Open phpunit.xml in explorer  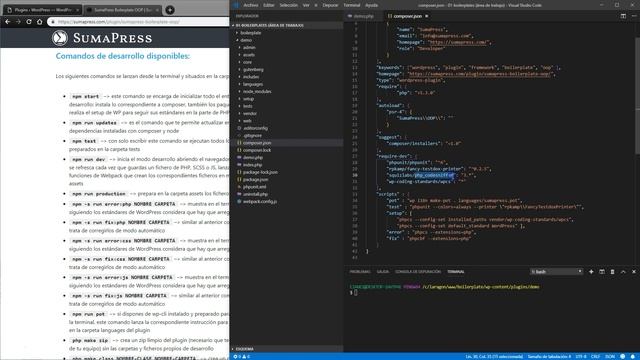click(254, 187)
